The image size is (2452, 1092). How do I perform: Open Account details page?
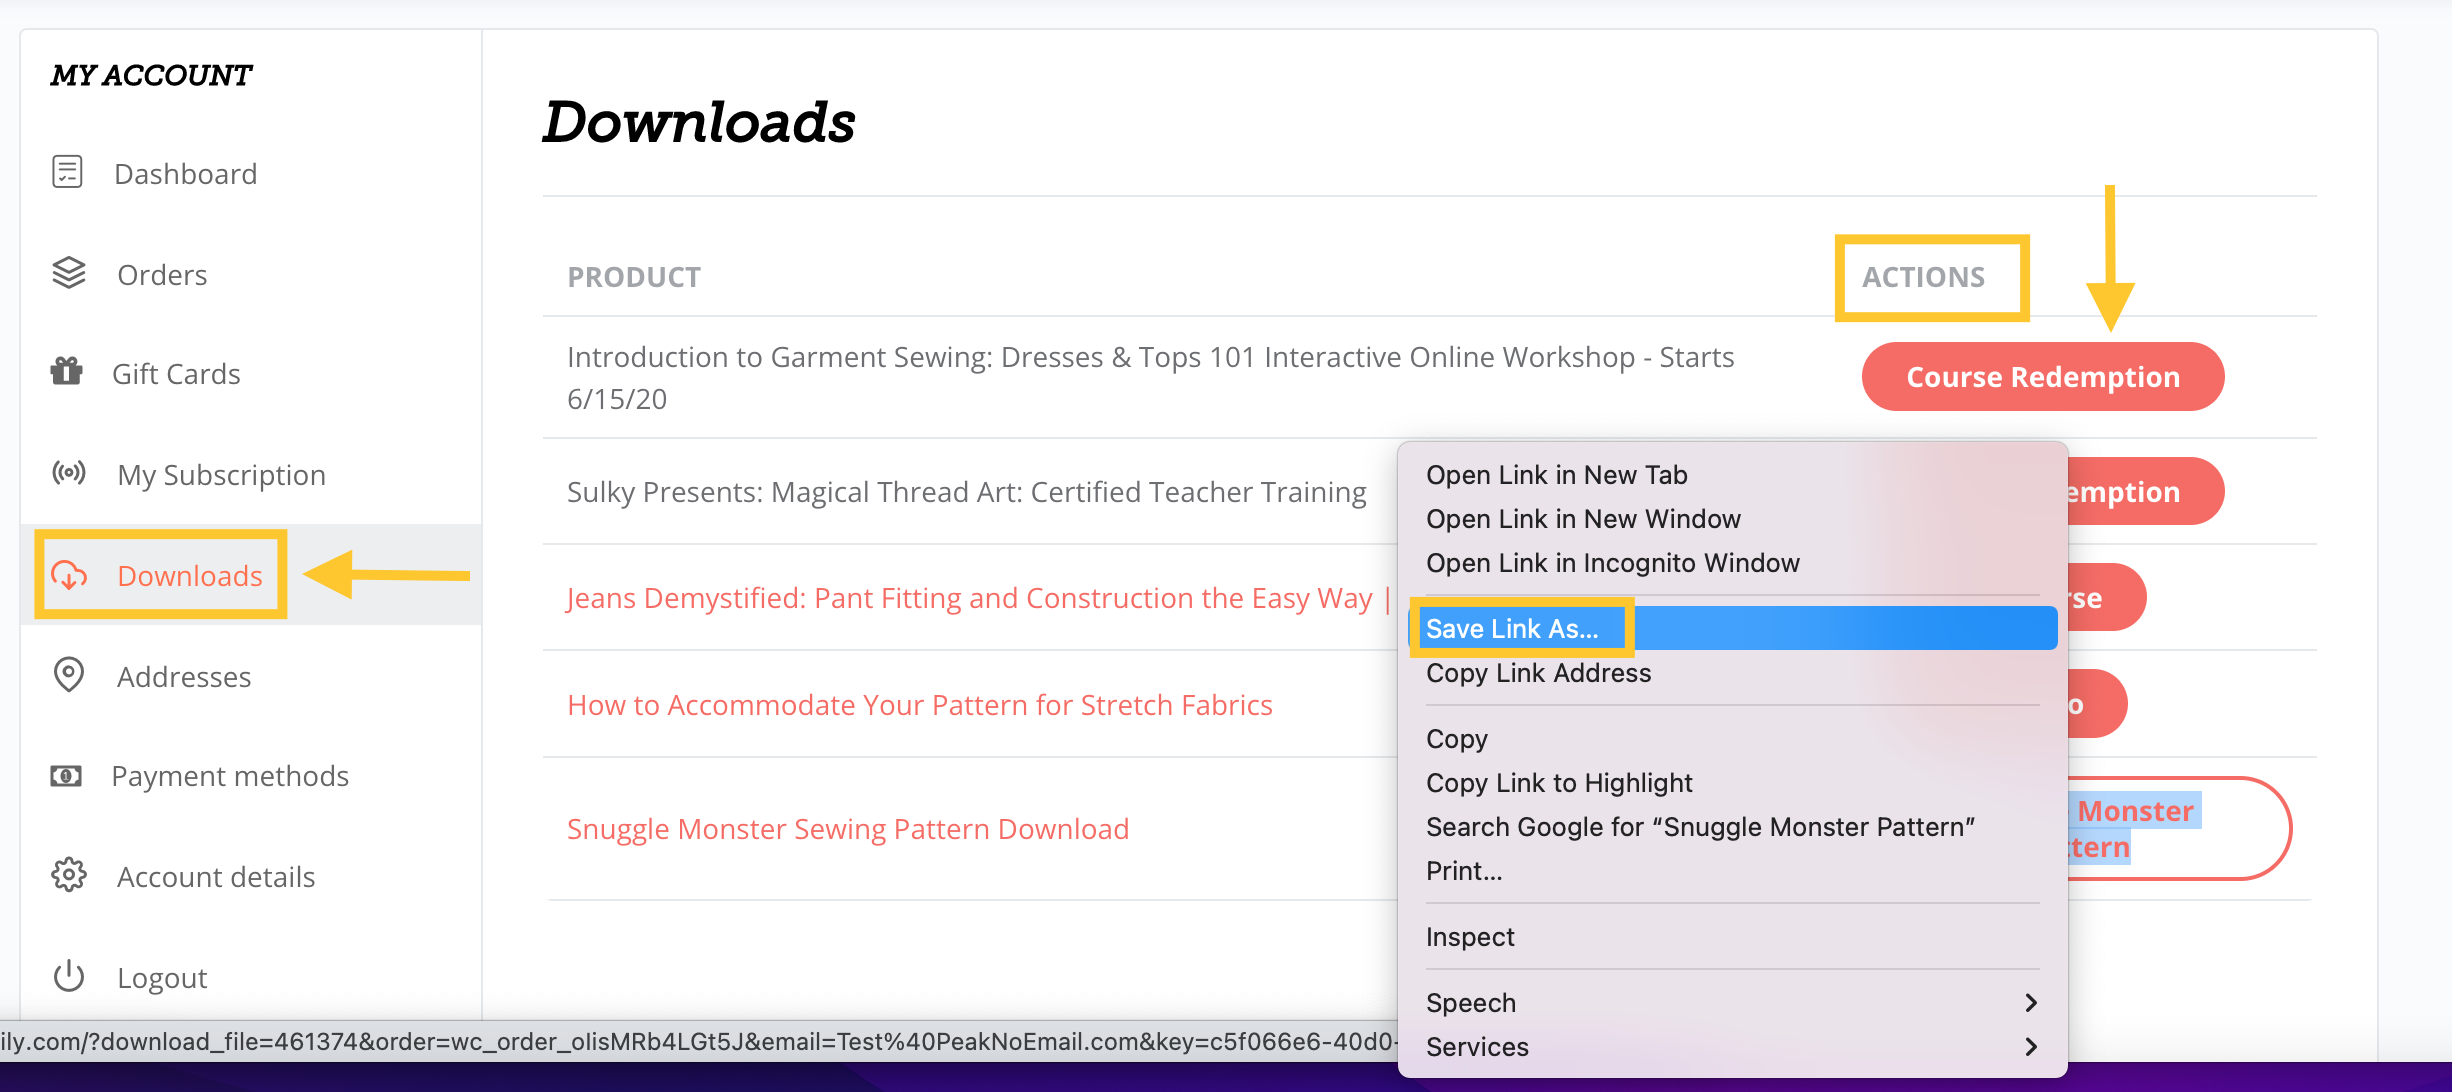point(216,877)
